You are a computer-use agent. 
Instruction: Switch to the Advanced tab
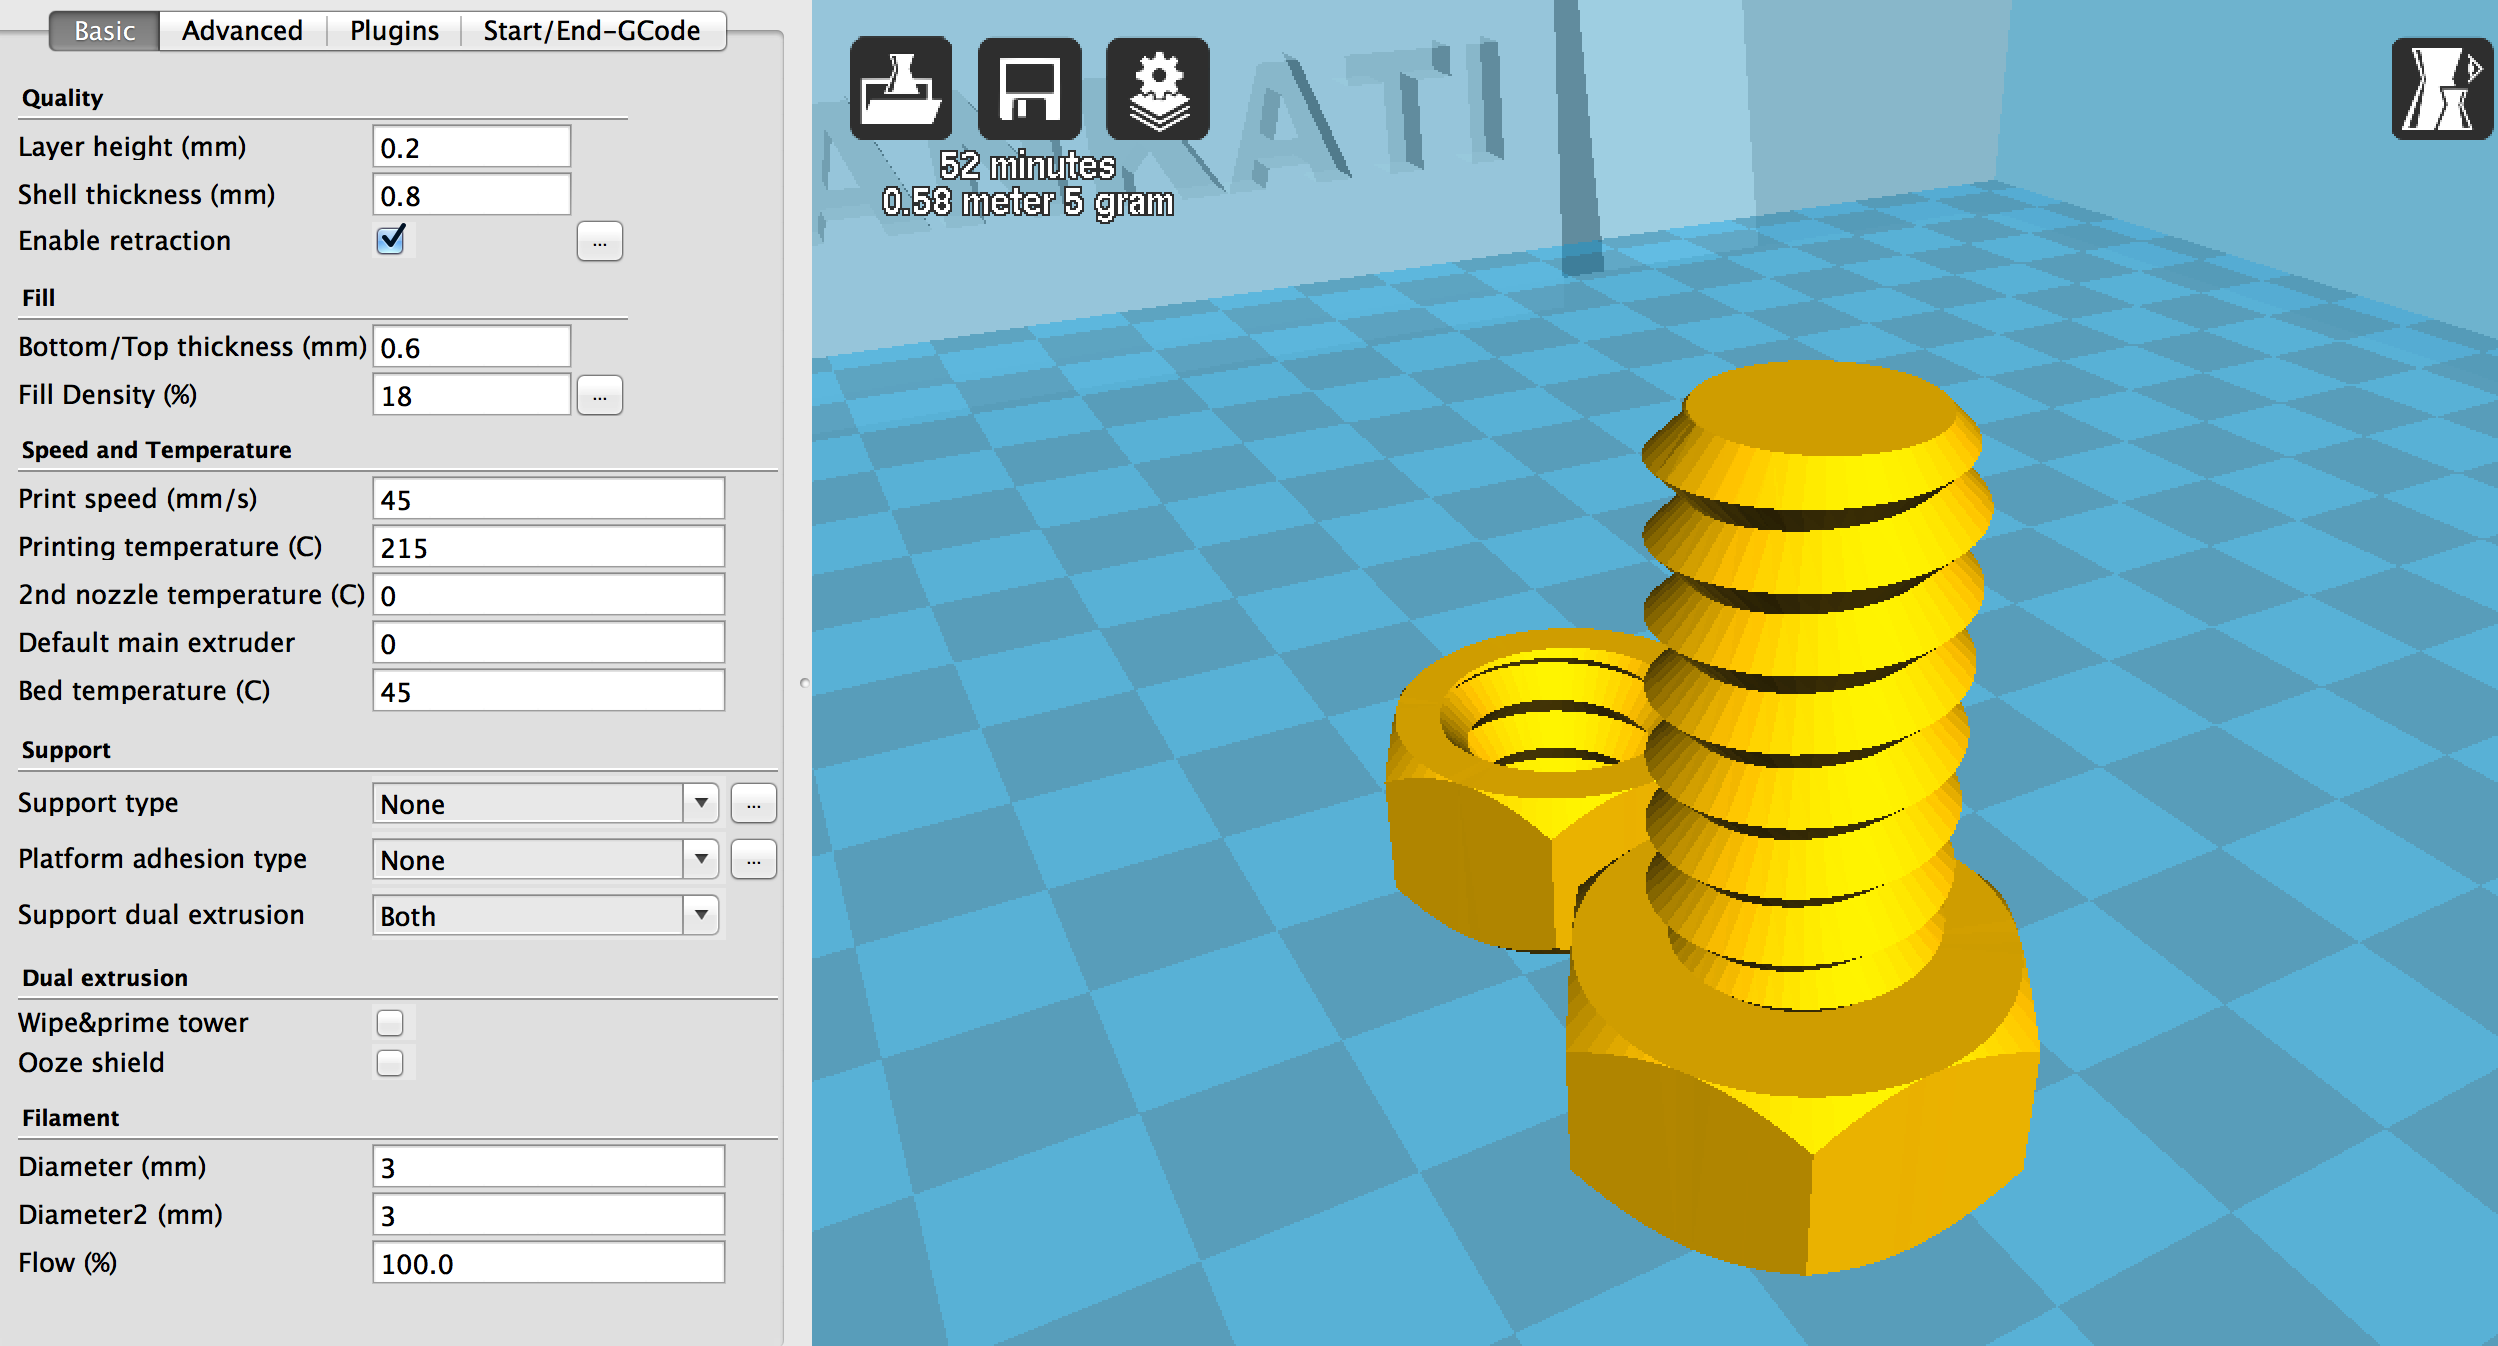pos(242,31)
